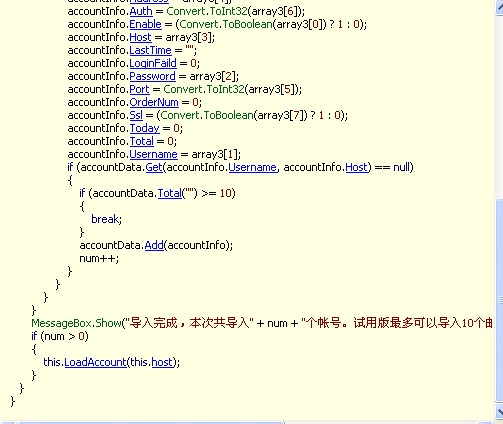Open accountData.Get method link
The width and height of the screenshot is (503, 424).
154,167
